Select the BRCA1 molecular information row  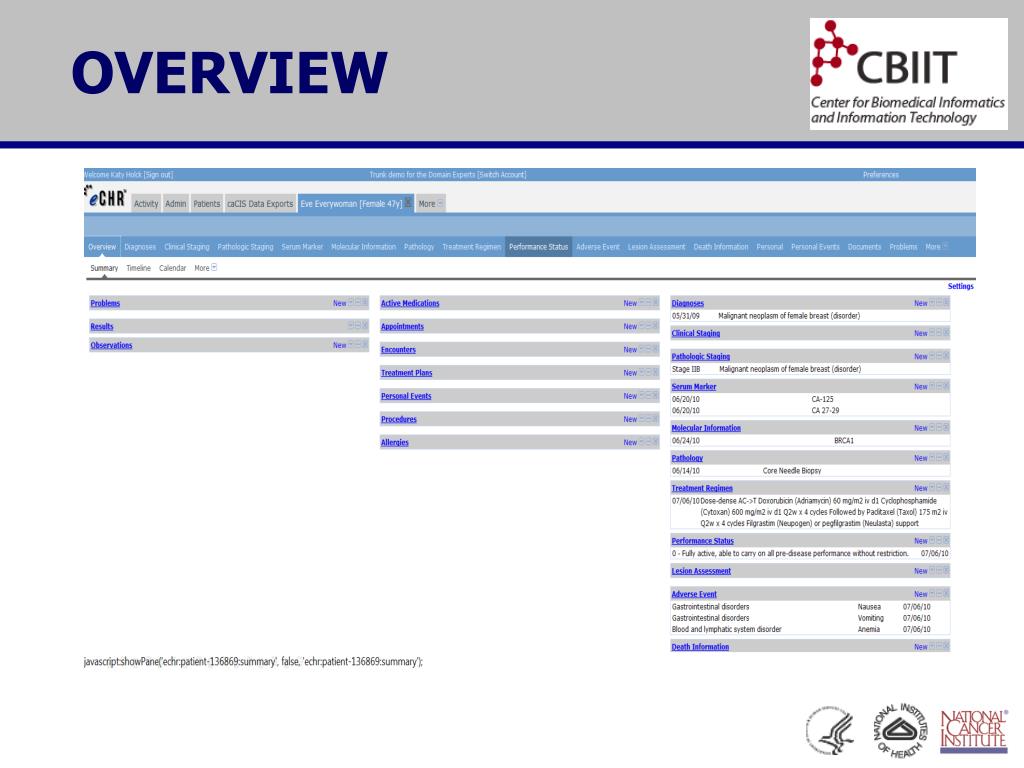click(x=810, y=441)
